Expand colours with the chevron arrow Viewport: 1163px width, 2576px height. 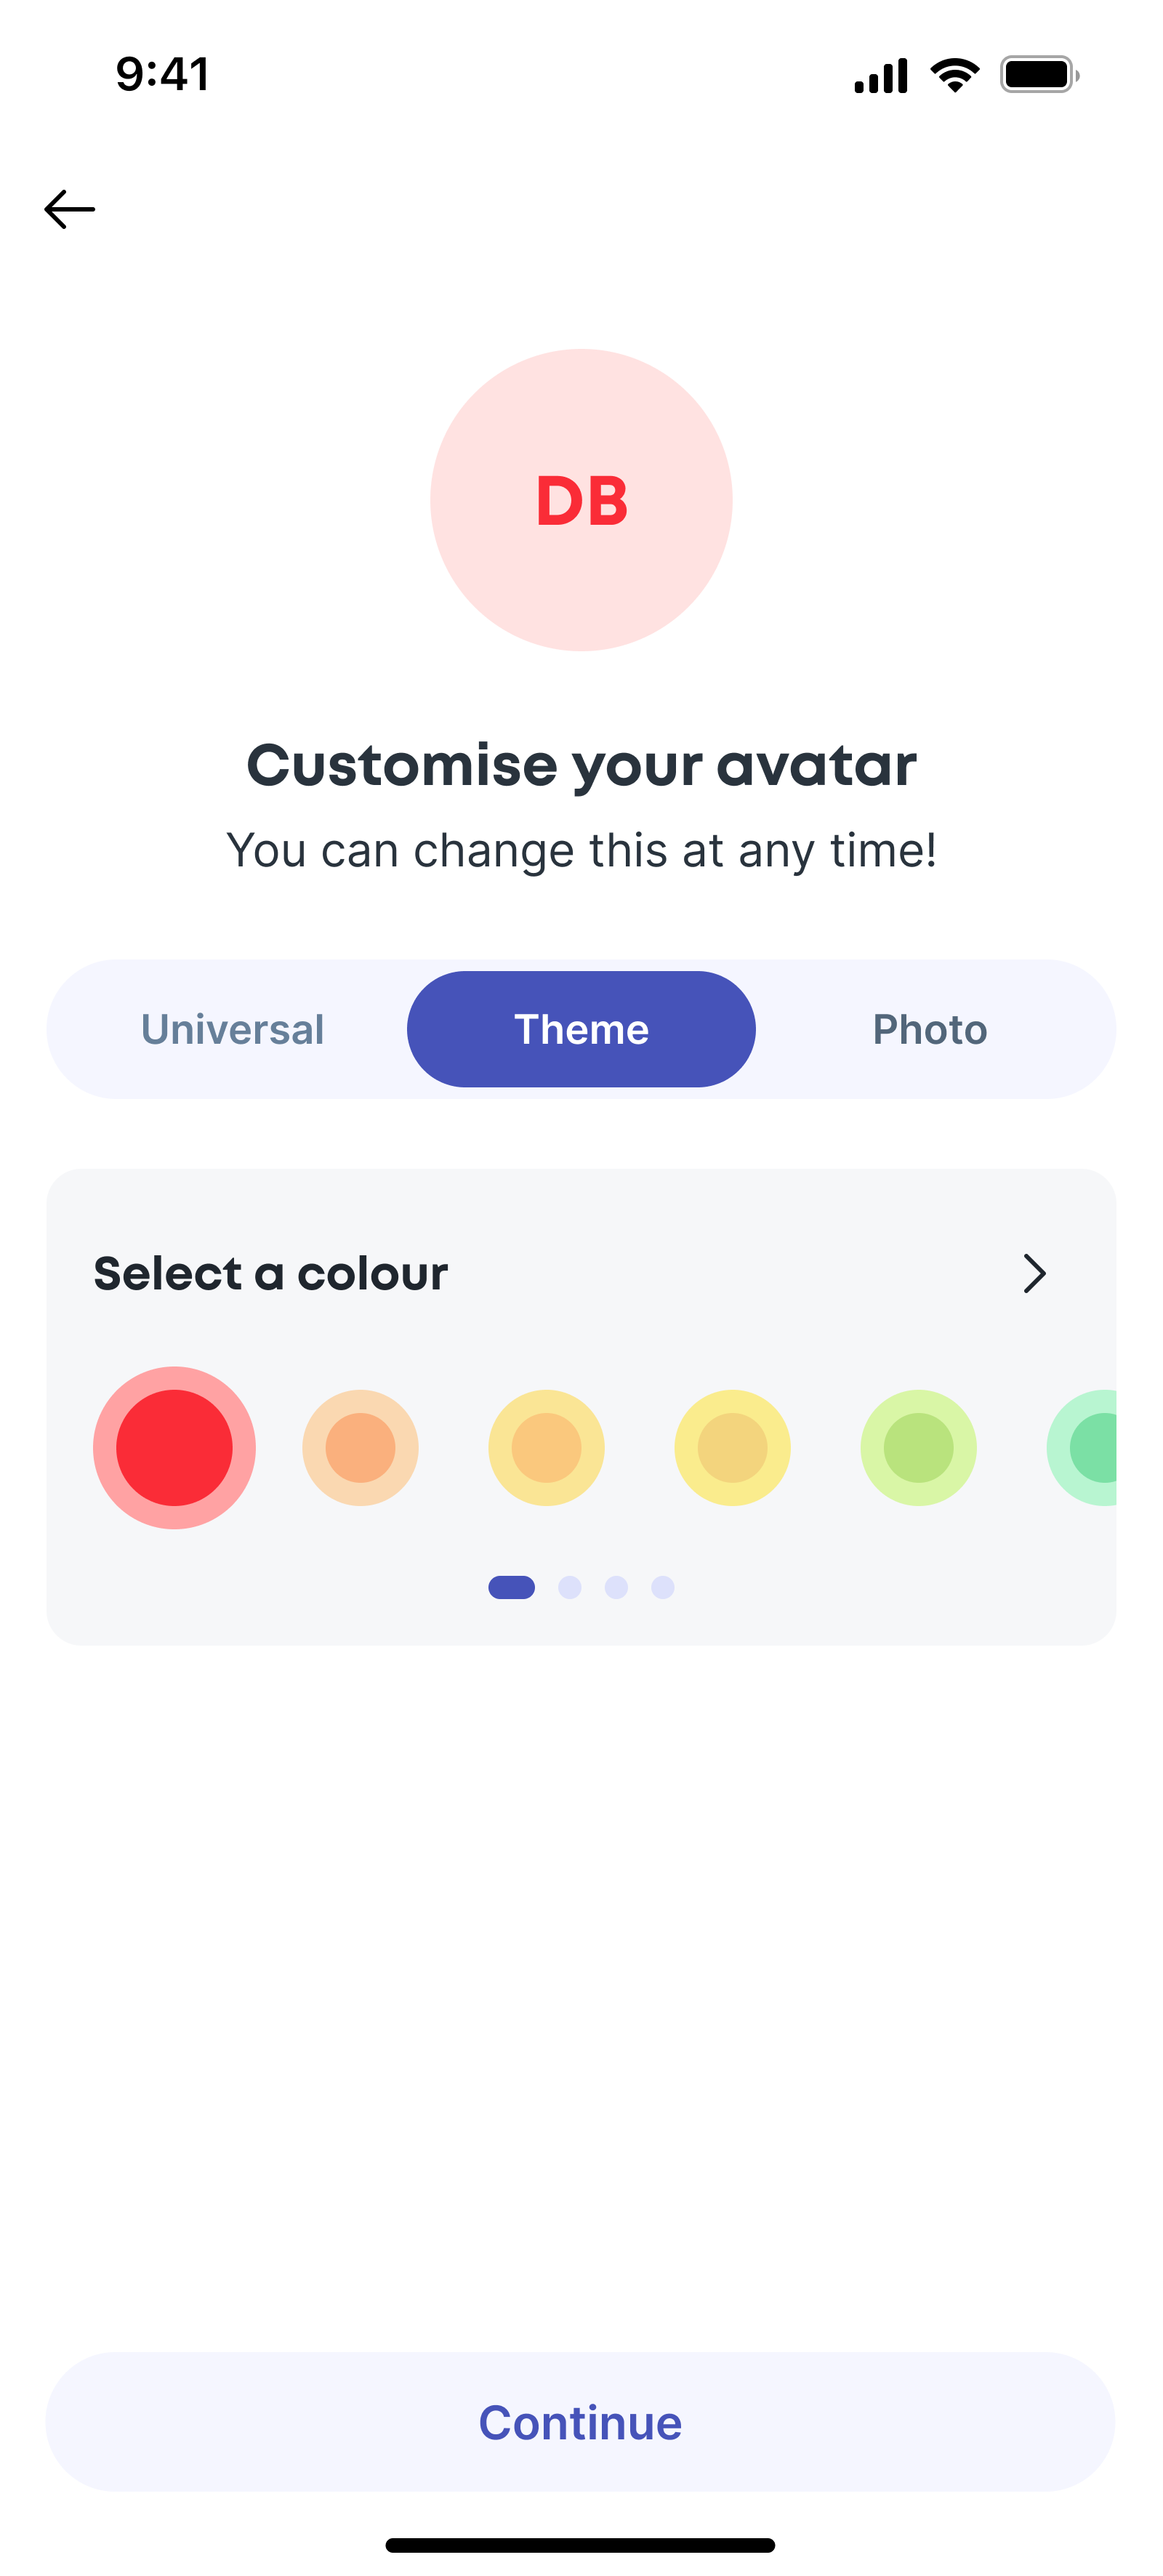(1034, 1274)
